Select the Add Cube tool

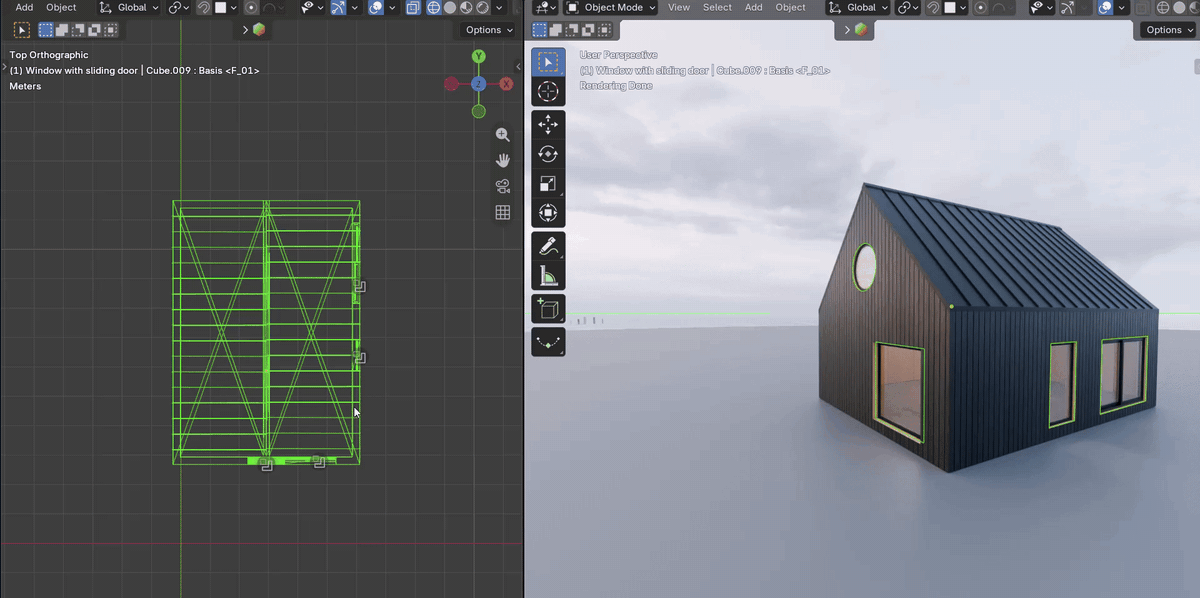[x=548, y=309]
